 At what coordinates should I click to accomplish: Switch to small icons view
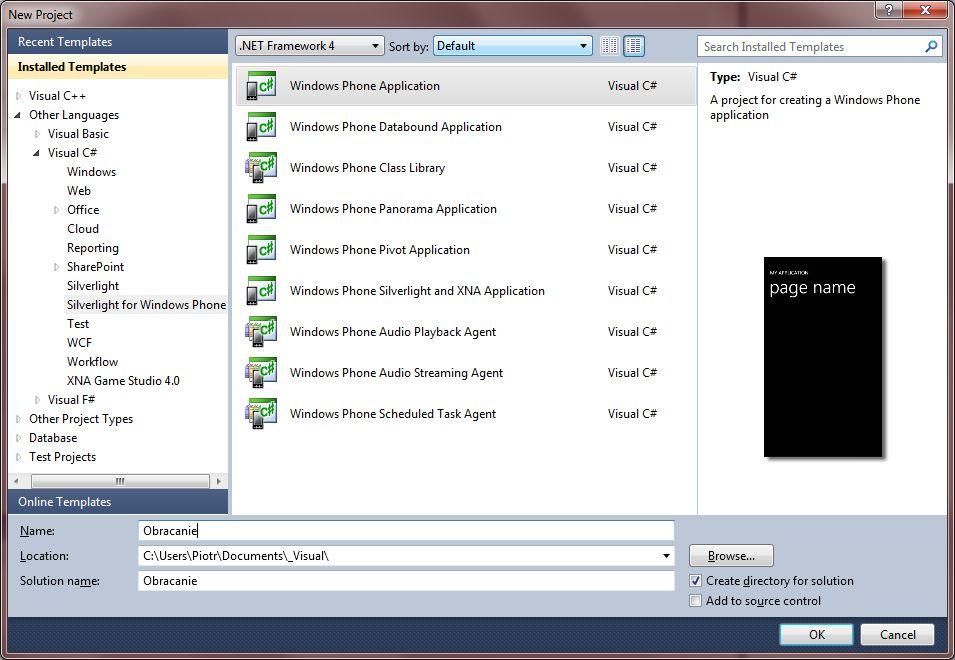click(609, 46)
